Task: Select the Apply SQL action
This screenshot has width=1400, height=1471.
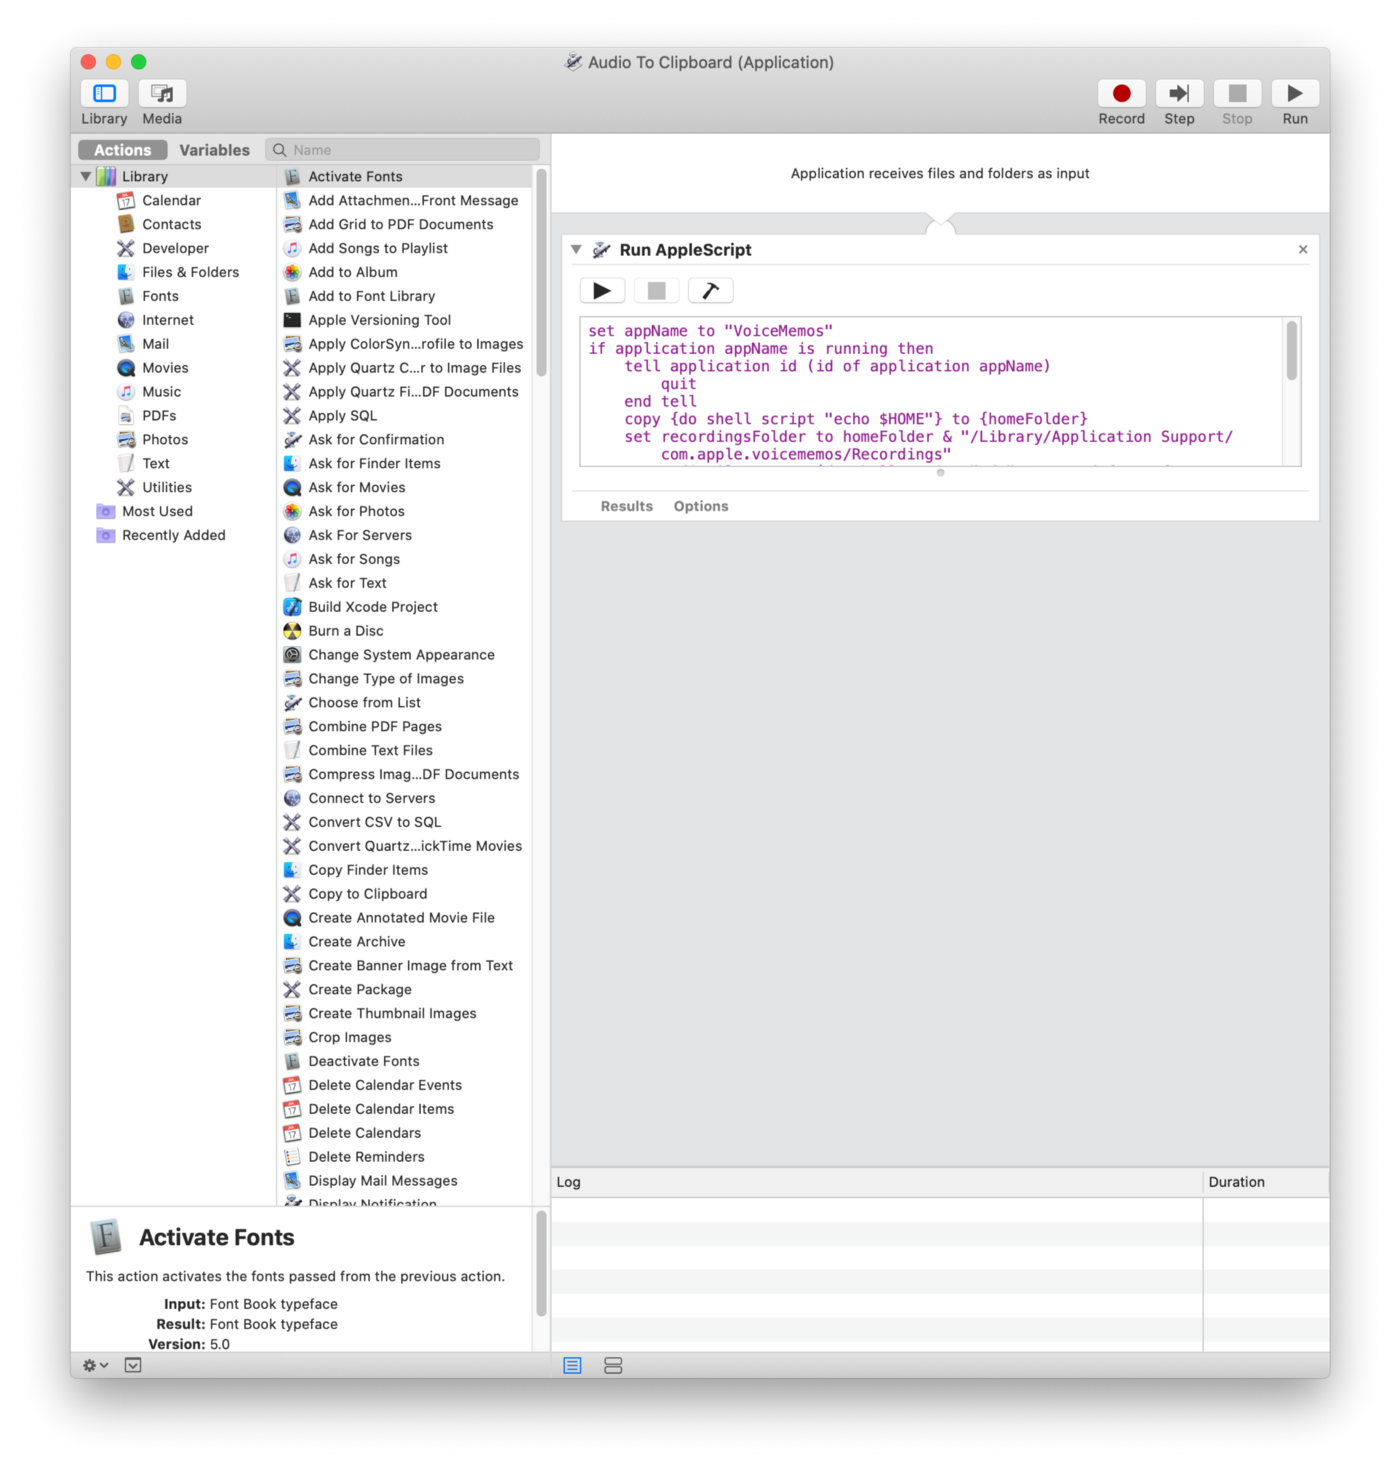Action: pos(404,416)
